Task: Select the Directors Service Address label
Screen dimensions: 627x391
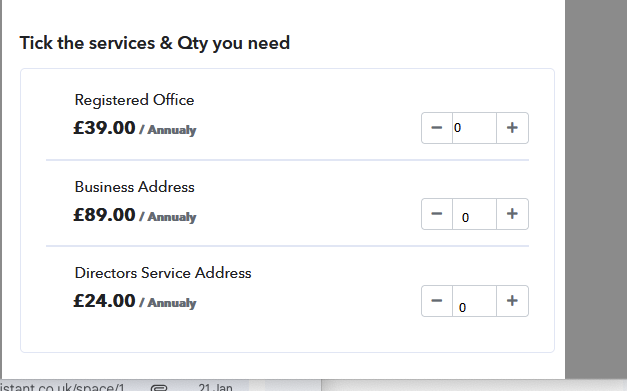Action: [163, 273]
